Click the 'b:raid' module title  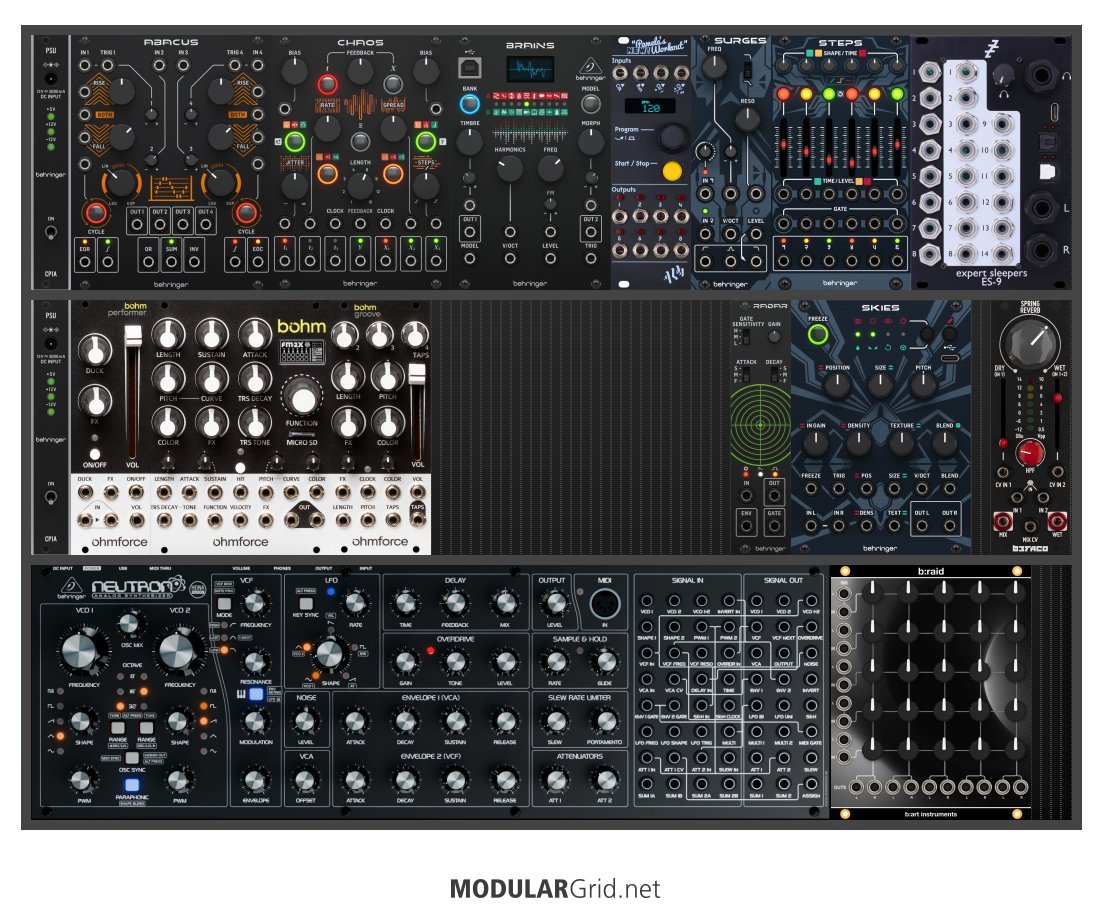930,571
